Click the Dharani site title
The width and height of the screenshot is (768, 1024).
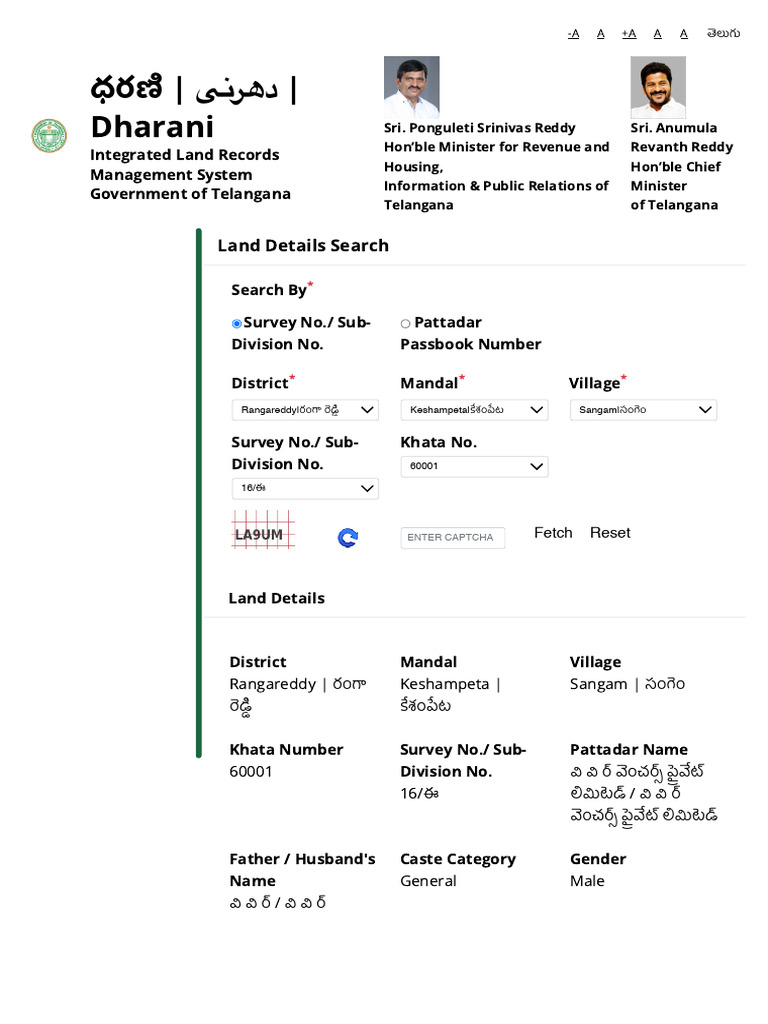coord(152,127)
